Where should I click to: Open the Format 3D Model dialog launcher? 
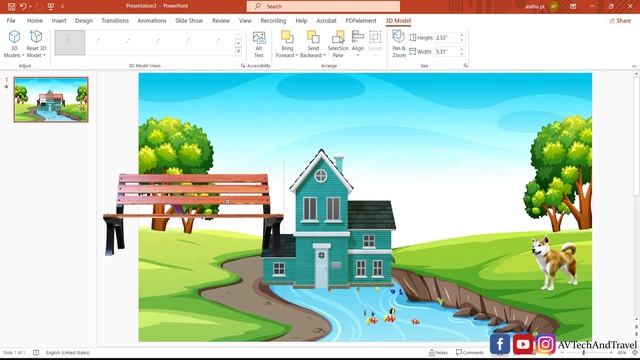[243, 66]
